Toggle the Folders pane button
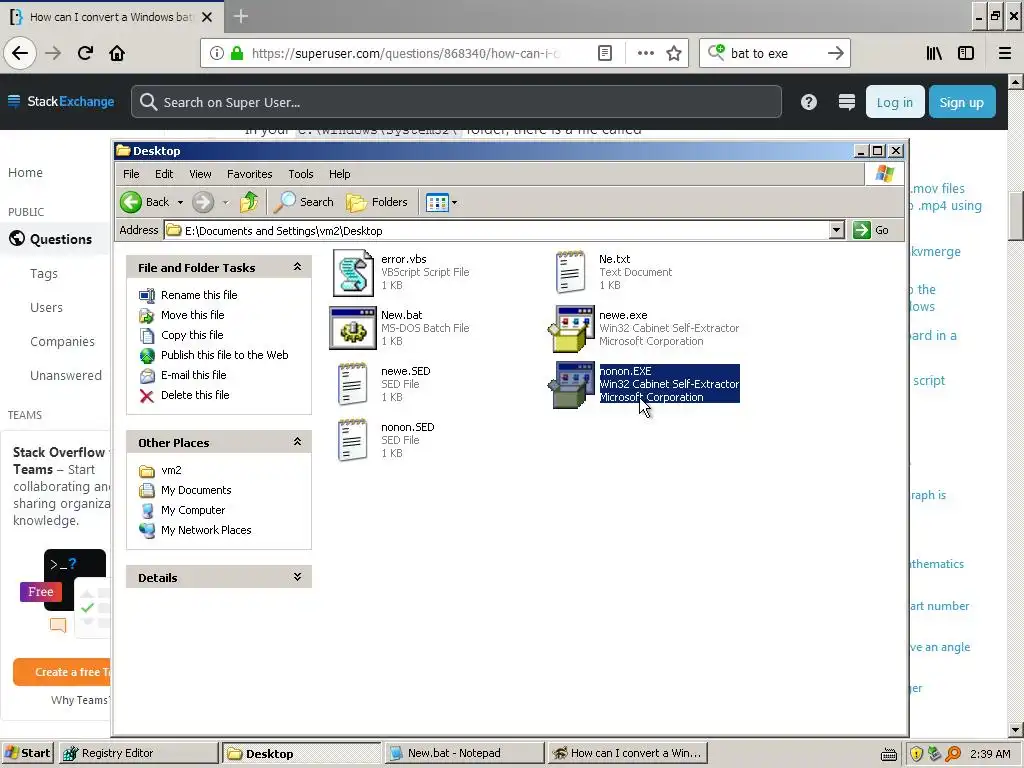The width and height of the screenshot is (1024, 768). pos(377,202)
